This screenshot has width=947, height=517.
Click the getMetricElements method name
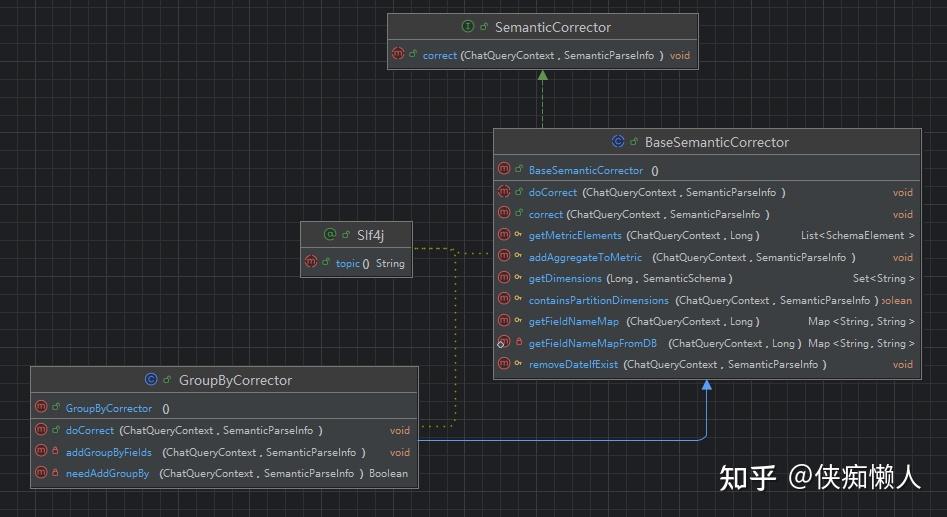pyautogui.click(x=575, y=236)
